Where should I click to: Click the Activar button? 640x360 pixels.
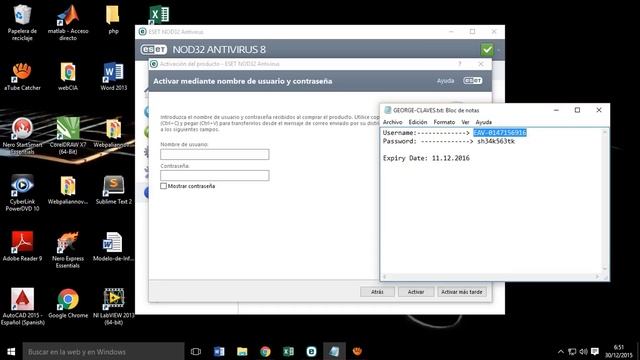(x=416, y=292)
